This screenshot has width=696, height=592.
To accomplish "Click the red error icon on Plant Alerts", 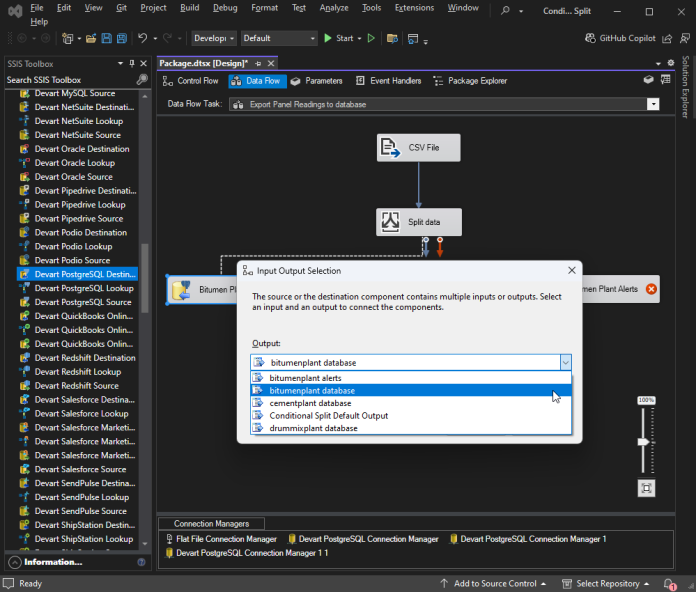I will (651, 289).
